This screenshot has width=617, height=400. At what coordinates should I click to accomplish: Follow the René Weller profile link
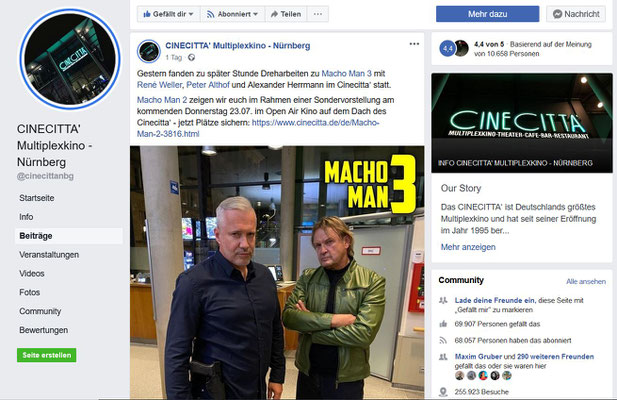(159, 85)
